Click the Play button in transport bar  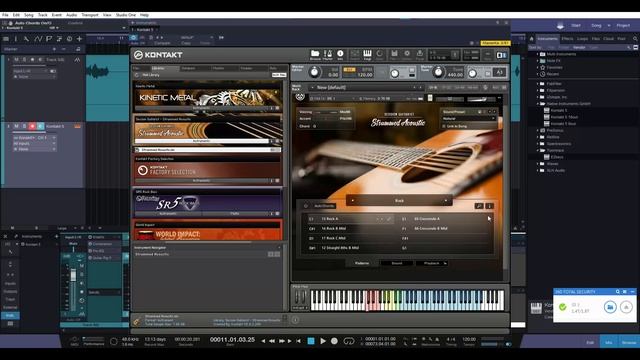coord(323,341)
